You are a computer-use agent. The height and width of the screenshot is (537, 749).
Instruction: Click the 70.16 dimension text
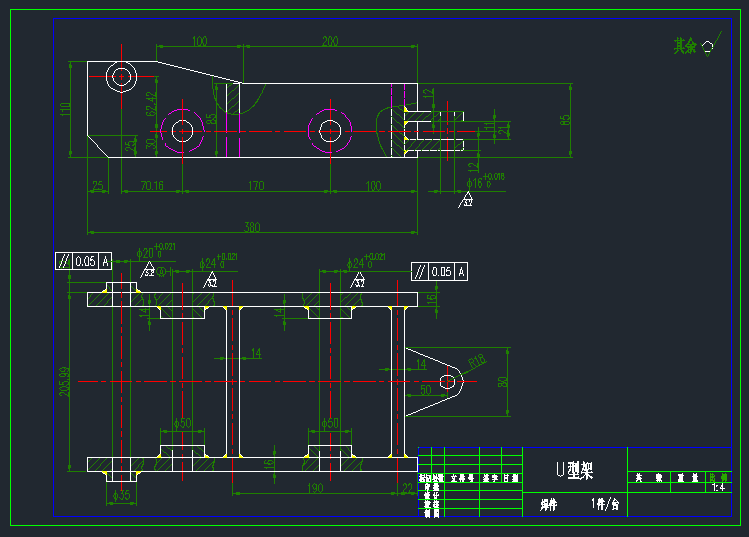[x=152, y=185]
